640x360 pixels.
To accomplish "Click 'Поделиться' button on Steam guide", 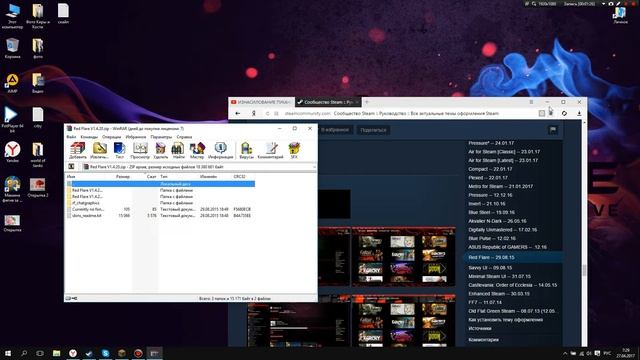I will point(373,130).
